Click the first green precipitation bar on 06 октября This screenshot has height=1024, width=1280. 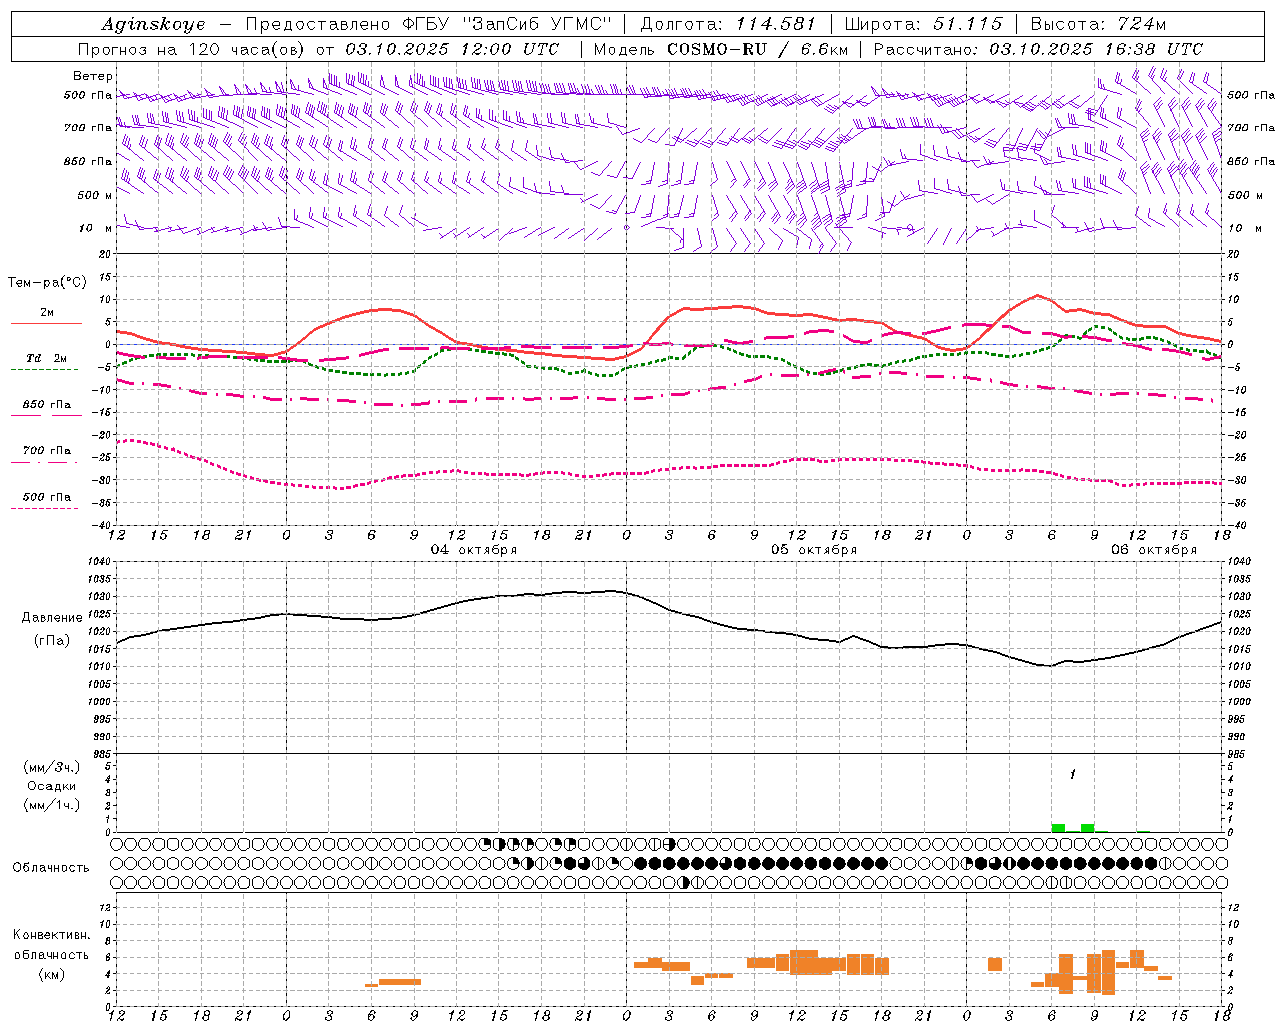(1058, 828)
